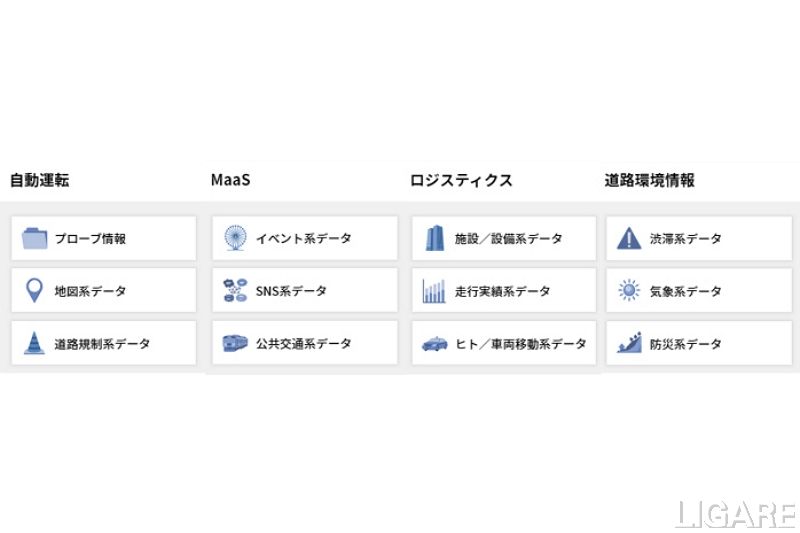Click the Ferris wheel icon for イベント系データ
800x533 pixels.
(236, 238)
